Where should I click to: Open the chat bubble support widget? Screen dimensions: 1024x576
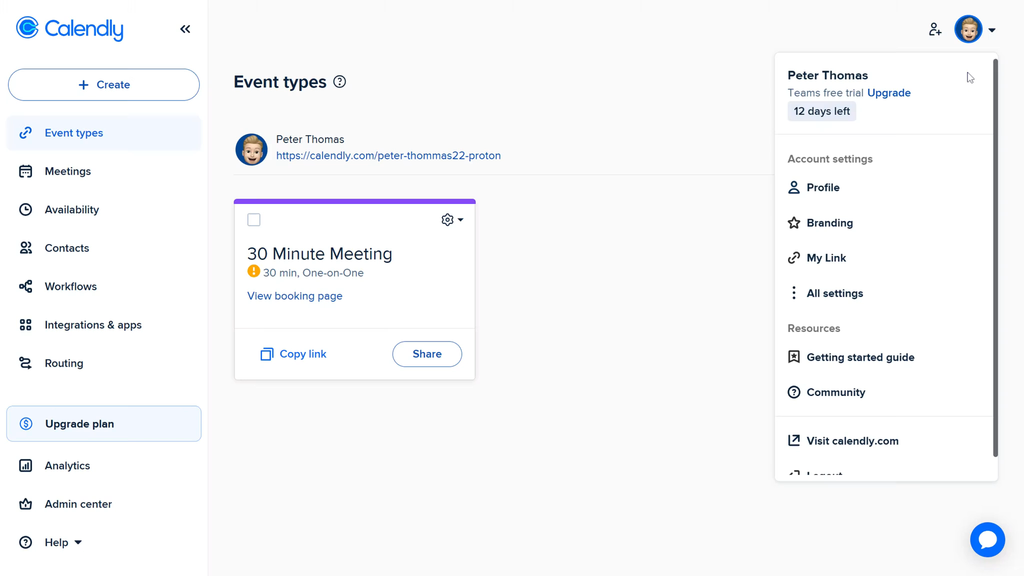point(987,540)
